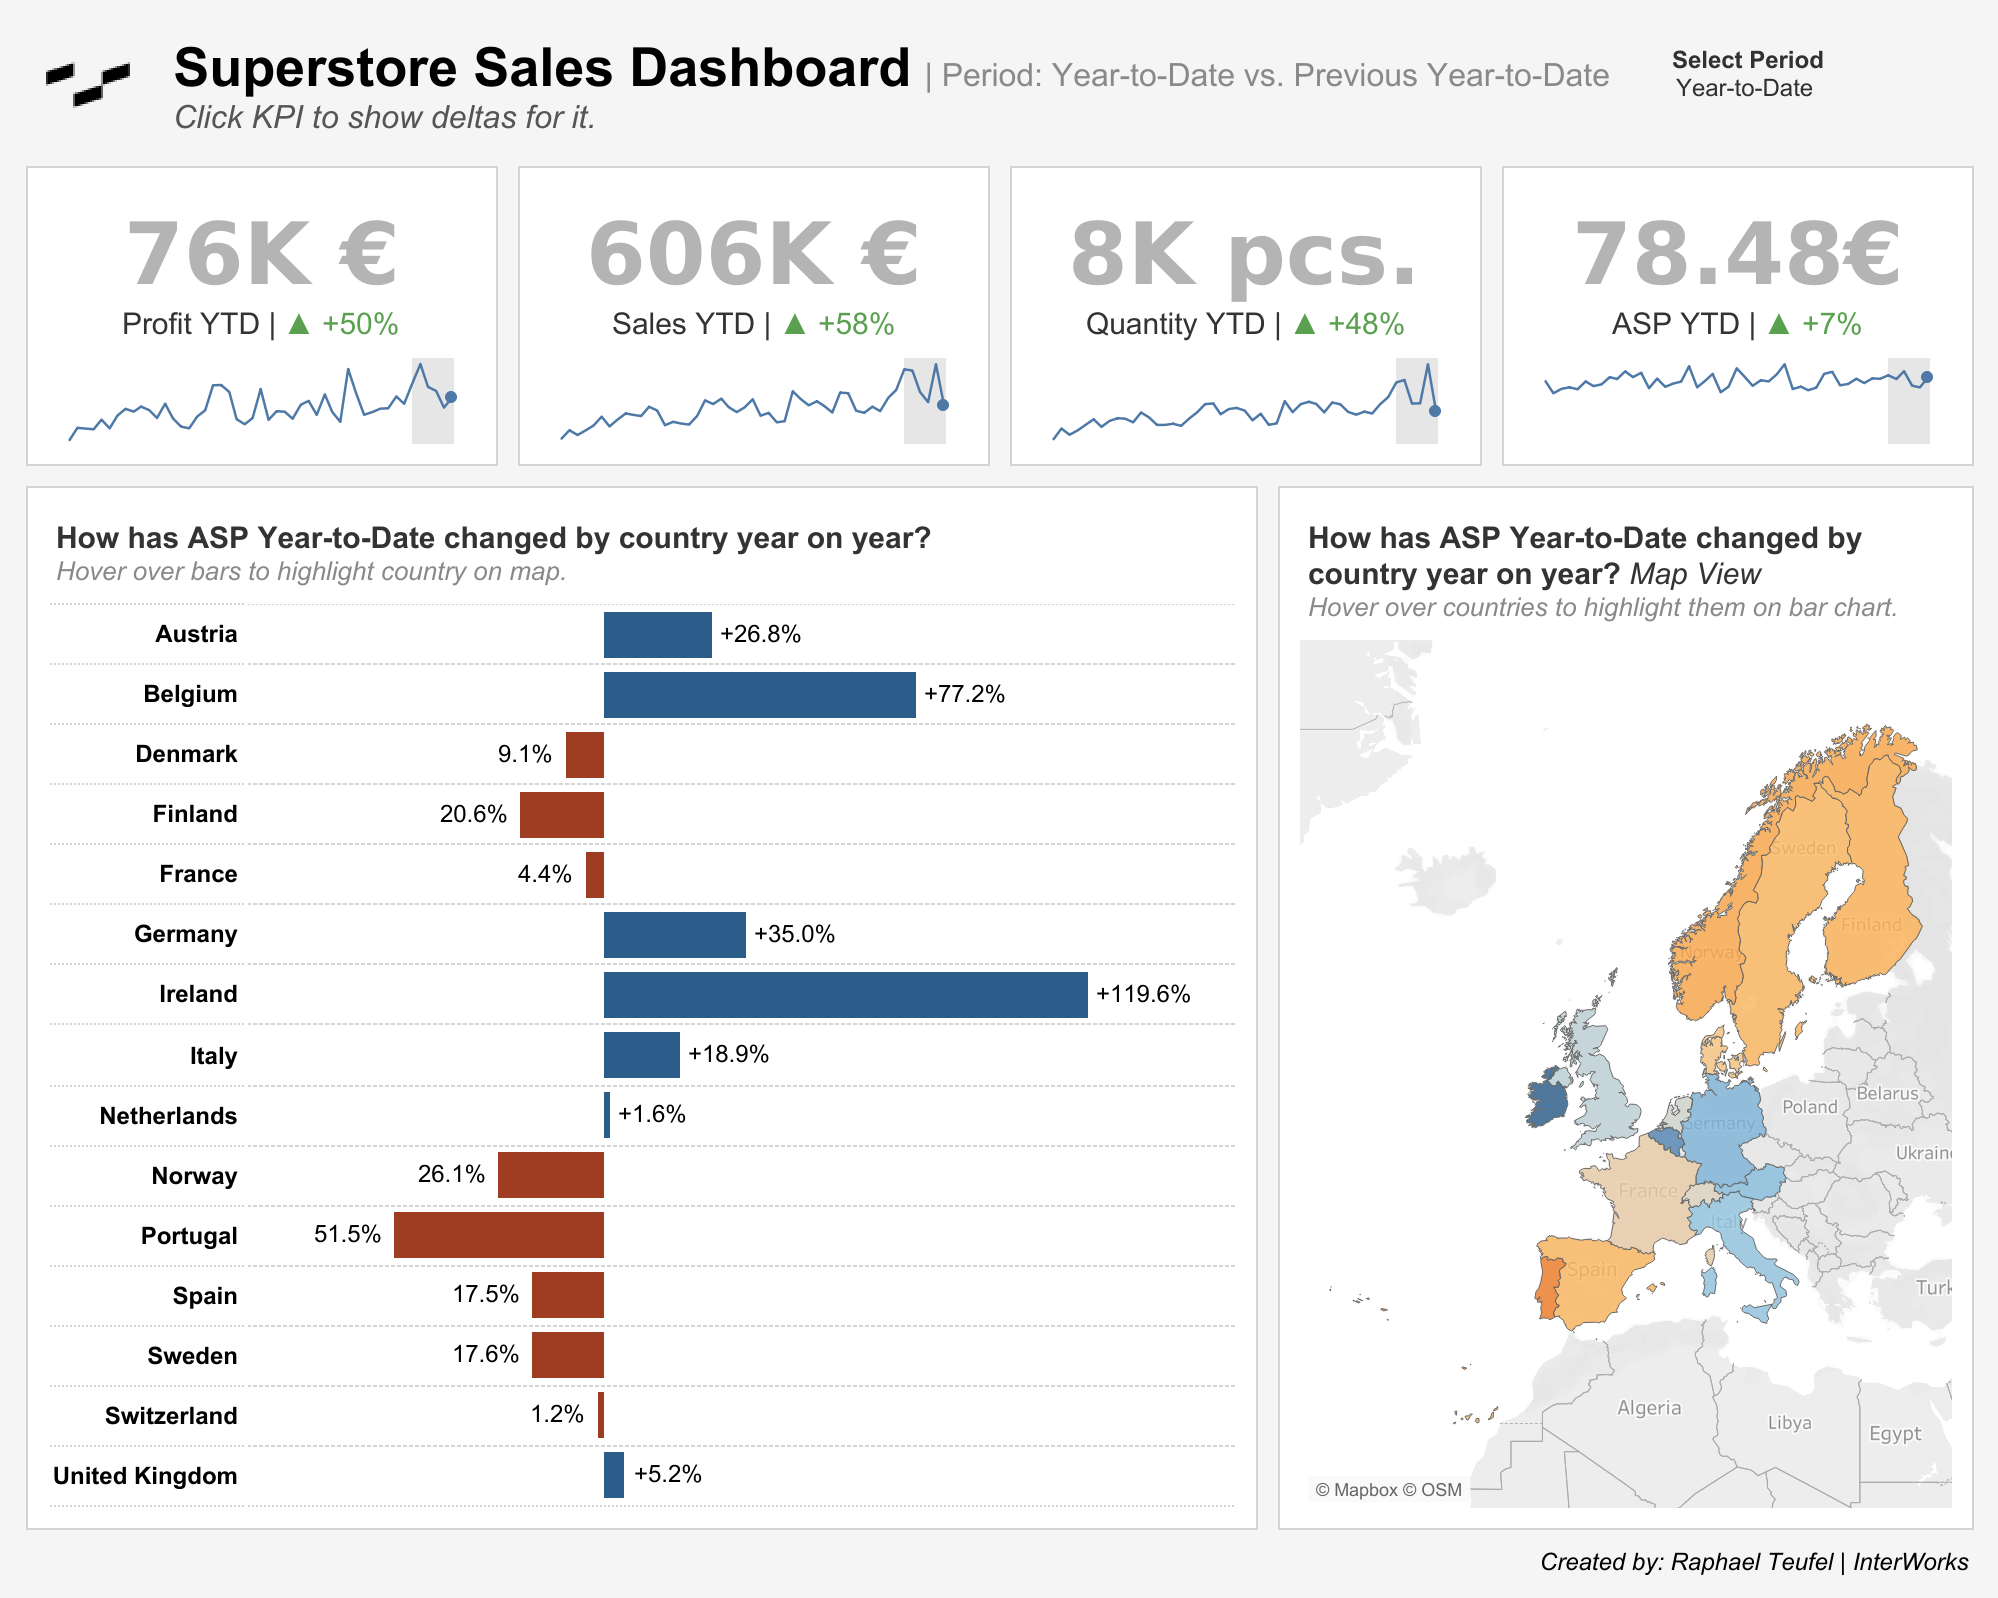1998x1598 pixels.
Task: Click Portugal's red 51.5% bar
Action: (x=498, y=1235)
